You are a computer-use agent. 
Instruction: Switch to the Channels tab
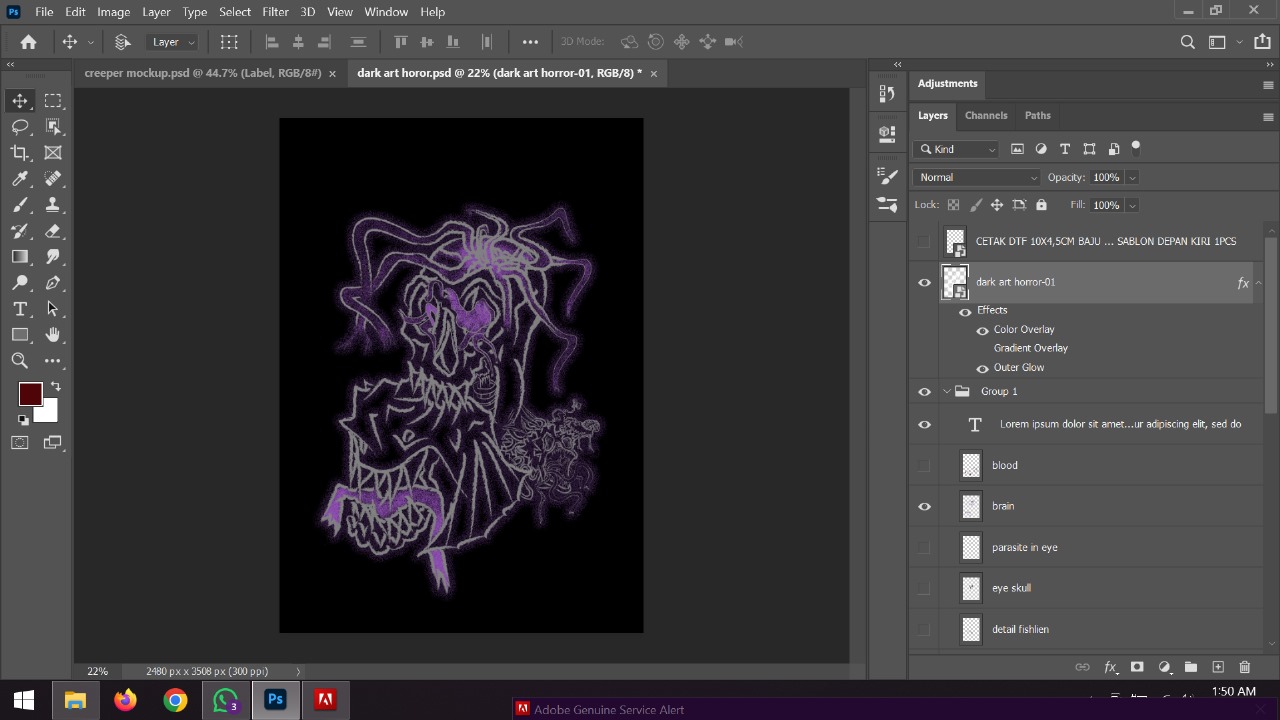point(986,115)
